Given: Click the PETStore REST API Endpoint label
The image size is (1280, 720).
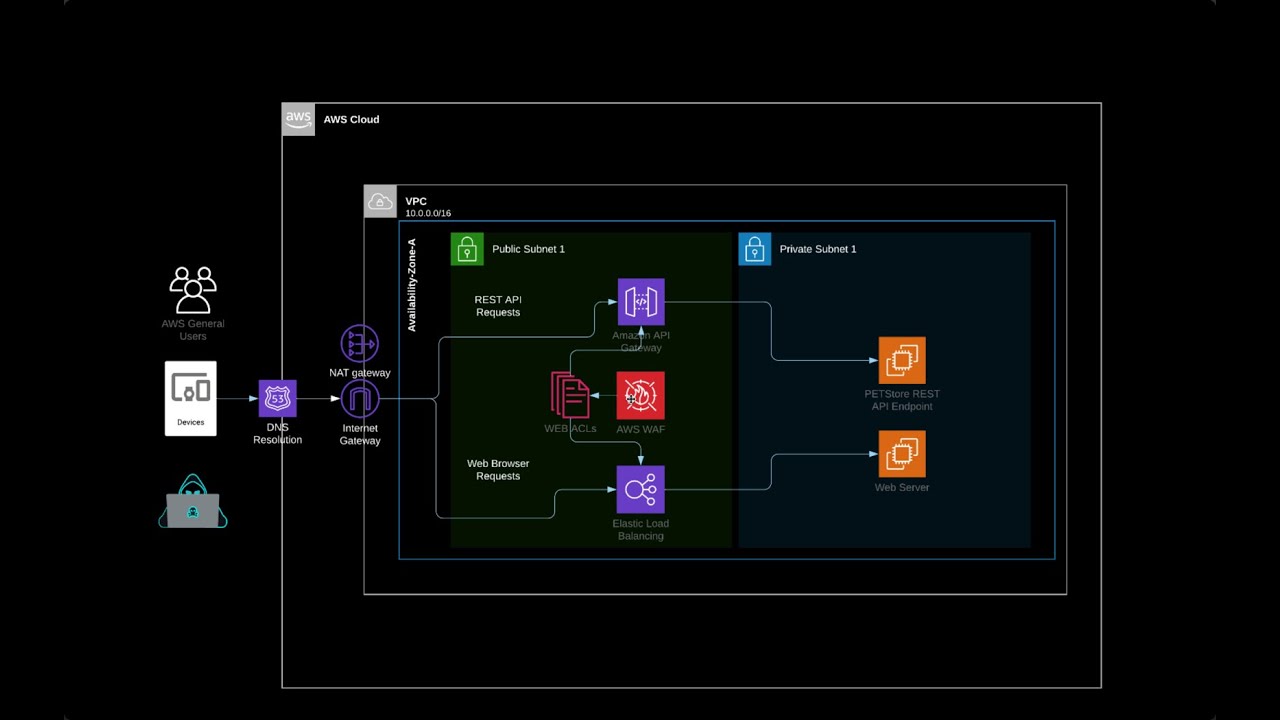Looking at the screenshot, I should 902,400.
